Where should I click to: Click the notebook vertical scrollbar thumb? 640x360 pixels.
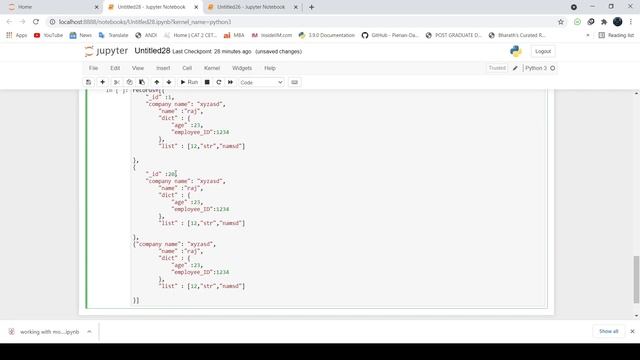coord(636,280)
